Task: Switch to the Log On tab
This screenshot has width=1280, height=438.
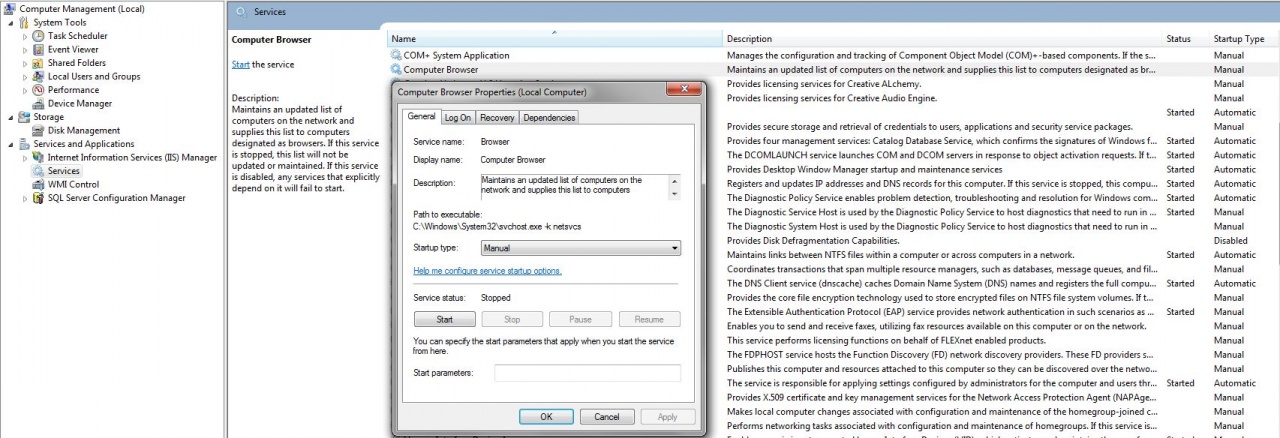Action: [457, 118]
